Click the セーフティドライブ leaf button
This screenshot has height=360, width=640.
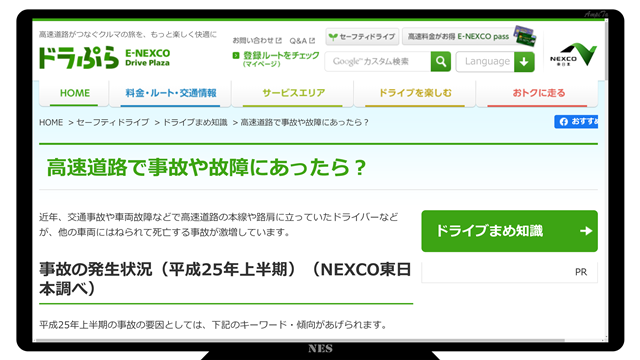click(362, 37)
